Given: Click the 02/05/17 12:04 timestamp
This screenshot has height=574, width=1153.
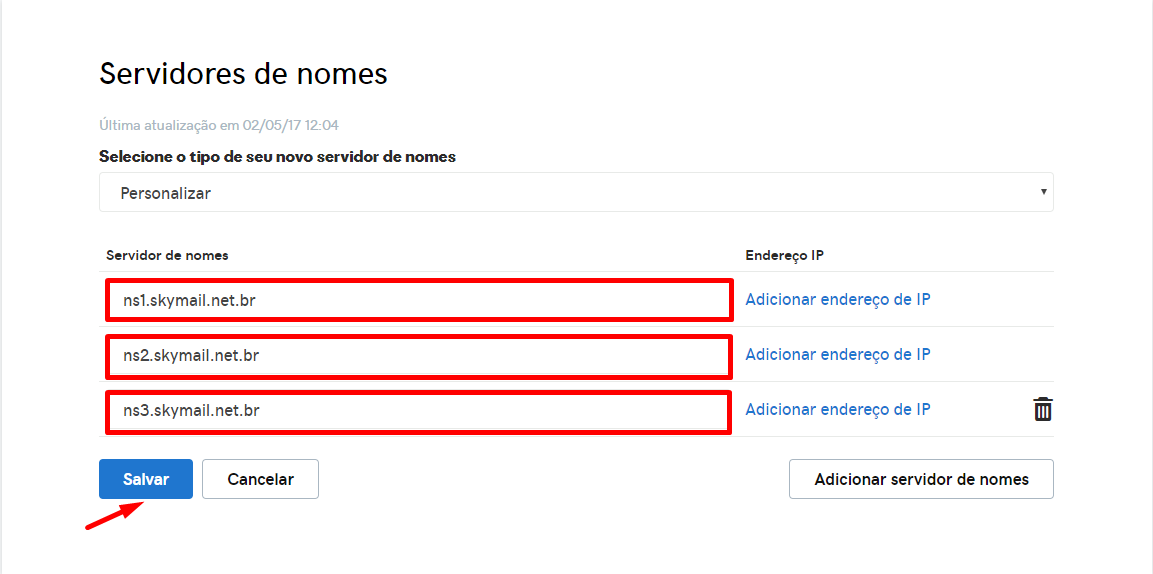Looking at the screenshot, I should pyautogui.click(x=297, y=125).
